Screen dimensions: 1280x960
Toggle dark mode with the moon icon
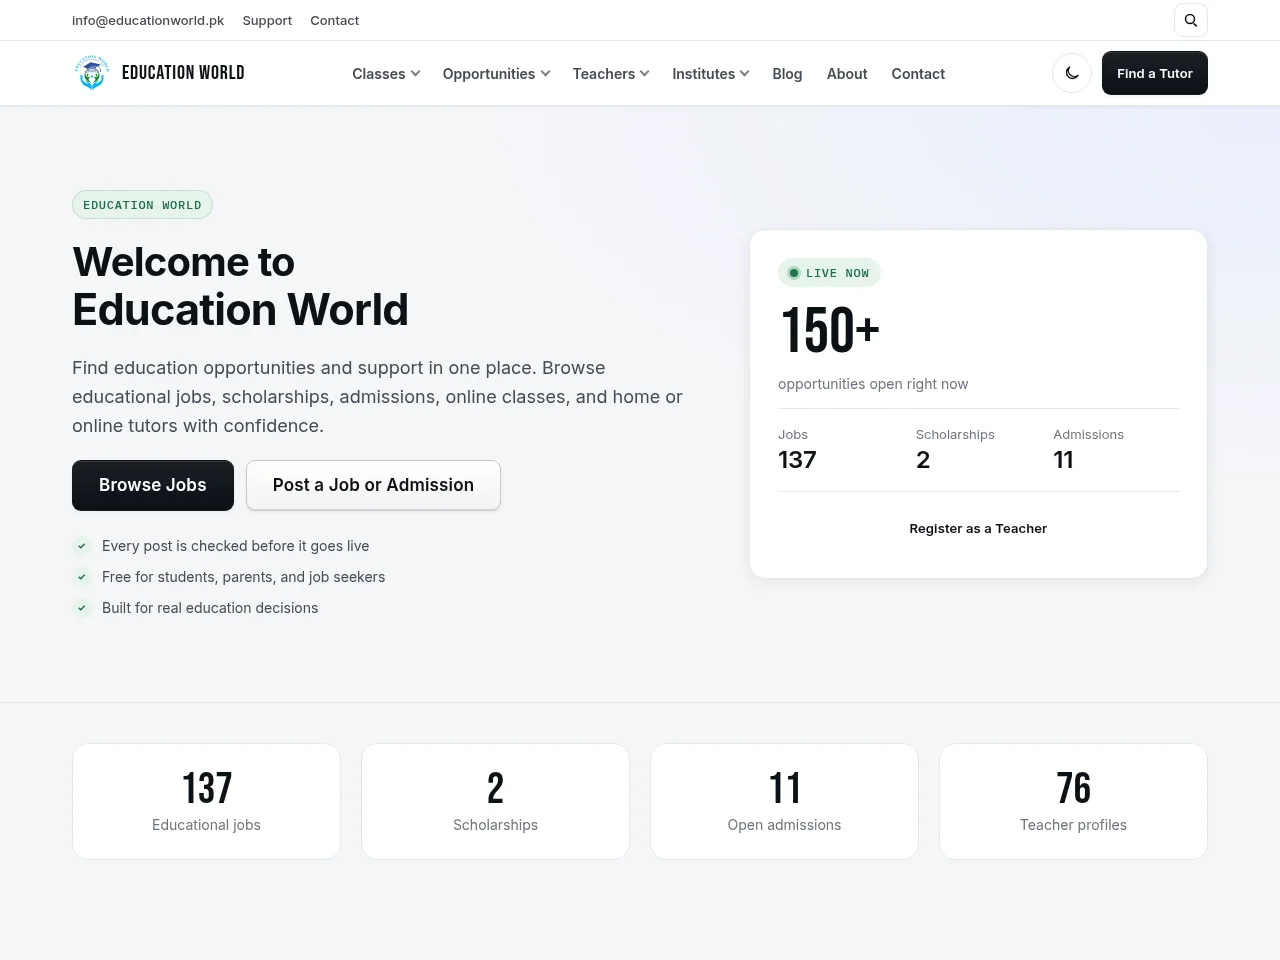tap(1072, 73)
